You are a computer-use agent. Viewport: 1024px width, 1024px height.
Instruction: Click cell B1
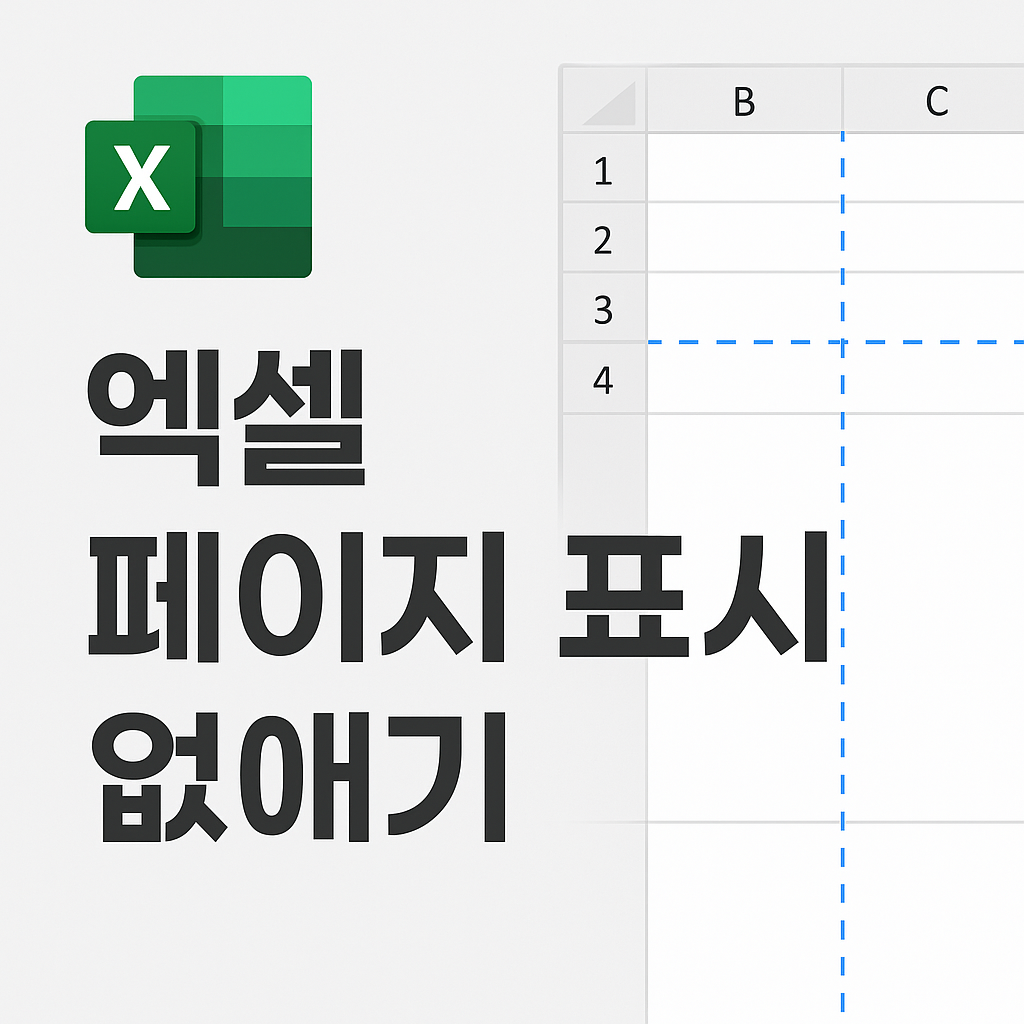pos(744,168)
